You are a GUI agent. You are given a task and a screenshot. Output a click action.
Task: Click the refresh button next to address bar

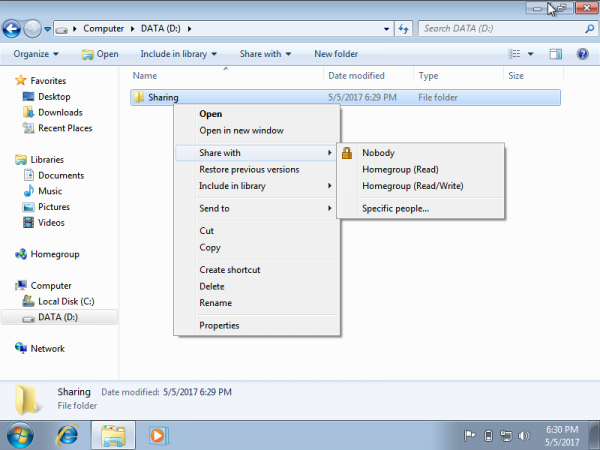coord(404,29)
